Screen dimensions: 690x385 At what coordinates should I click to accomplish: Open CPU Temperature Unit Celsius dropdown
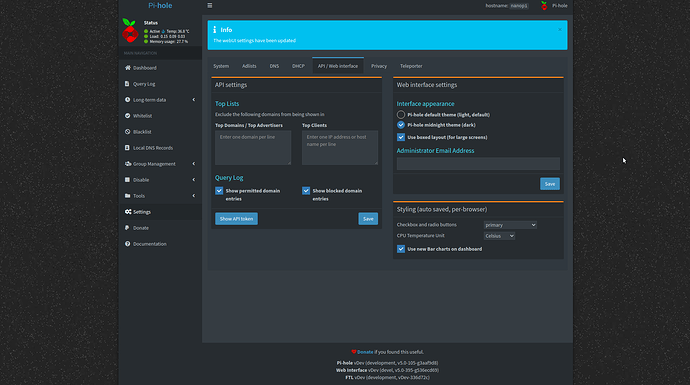coord(499,236)
